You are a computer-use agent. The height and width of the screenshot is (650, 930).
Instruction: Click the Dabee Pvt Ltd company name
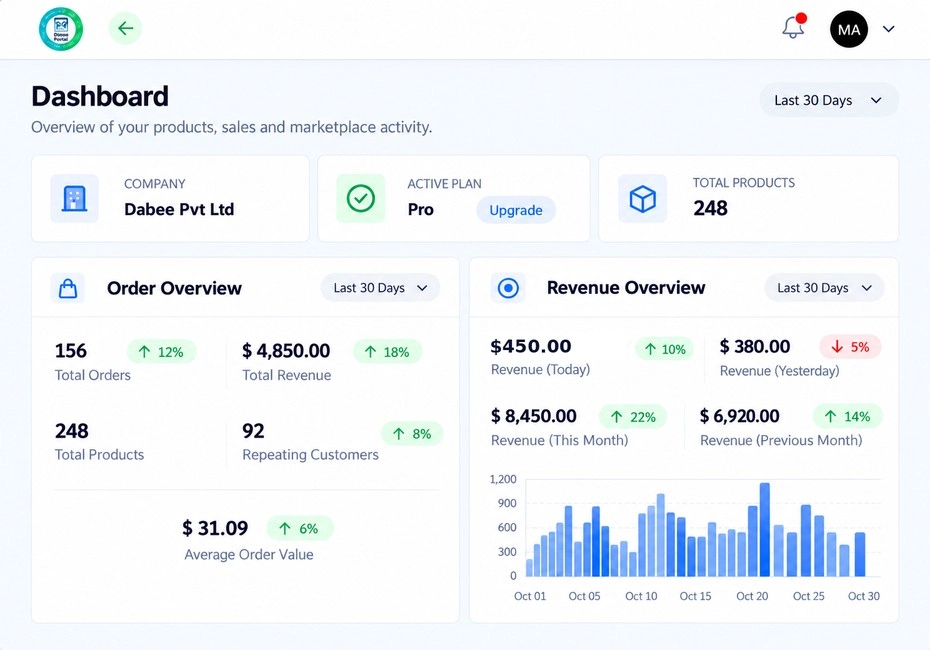point(179,209)
